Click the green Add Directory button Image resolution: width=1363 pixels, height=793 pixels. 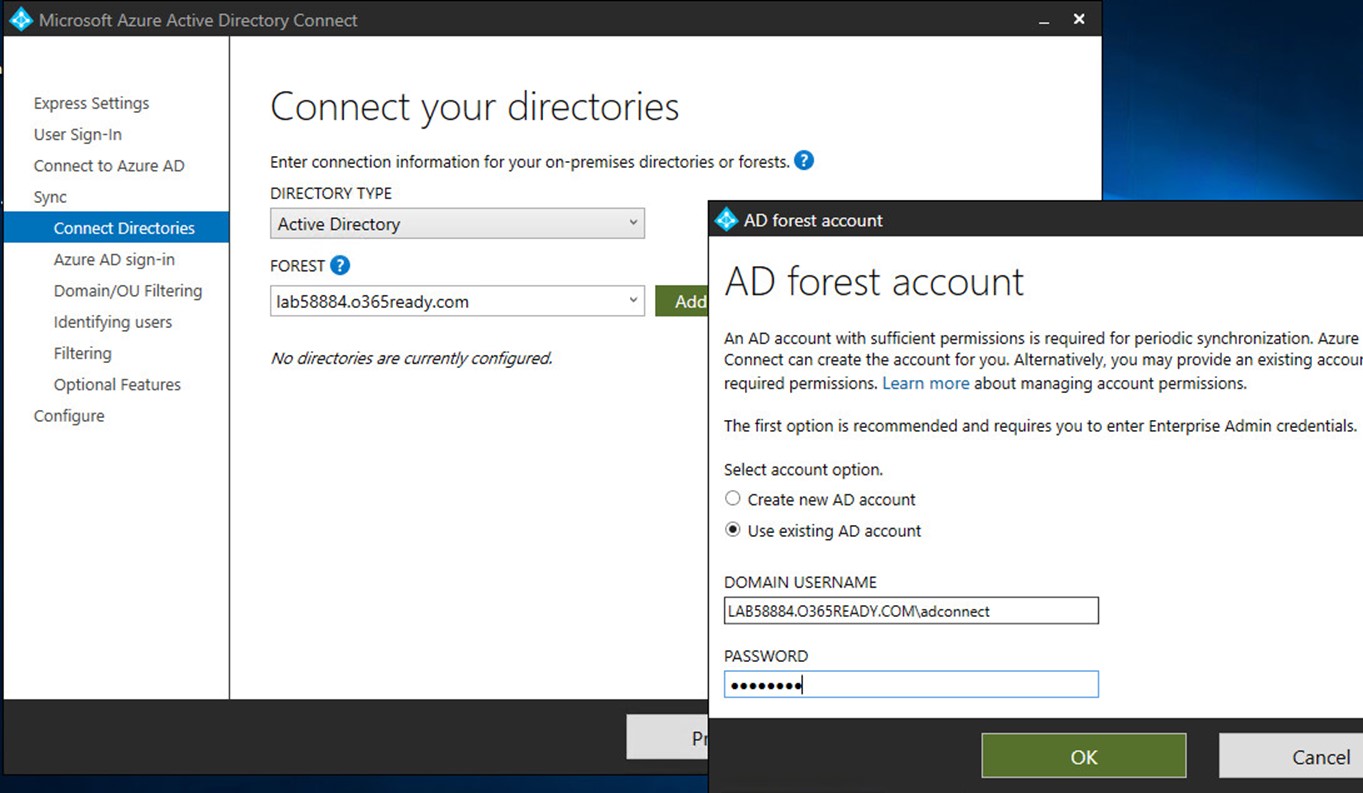[682, 301]
